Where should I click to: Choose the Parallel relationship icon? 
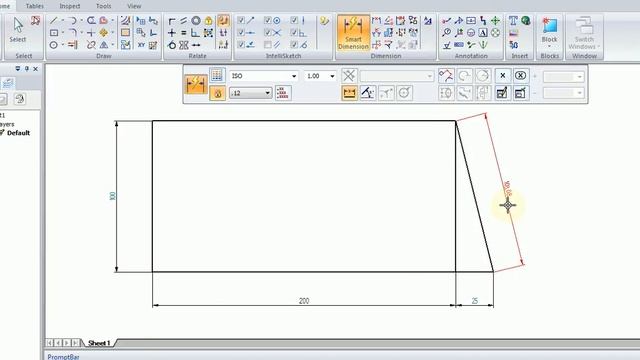pos(184,20)
